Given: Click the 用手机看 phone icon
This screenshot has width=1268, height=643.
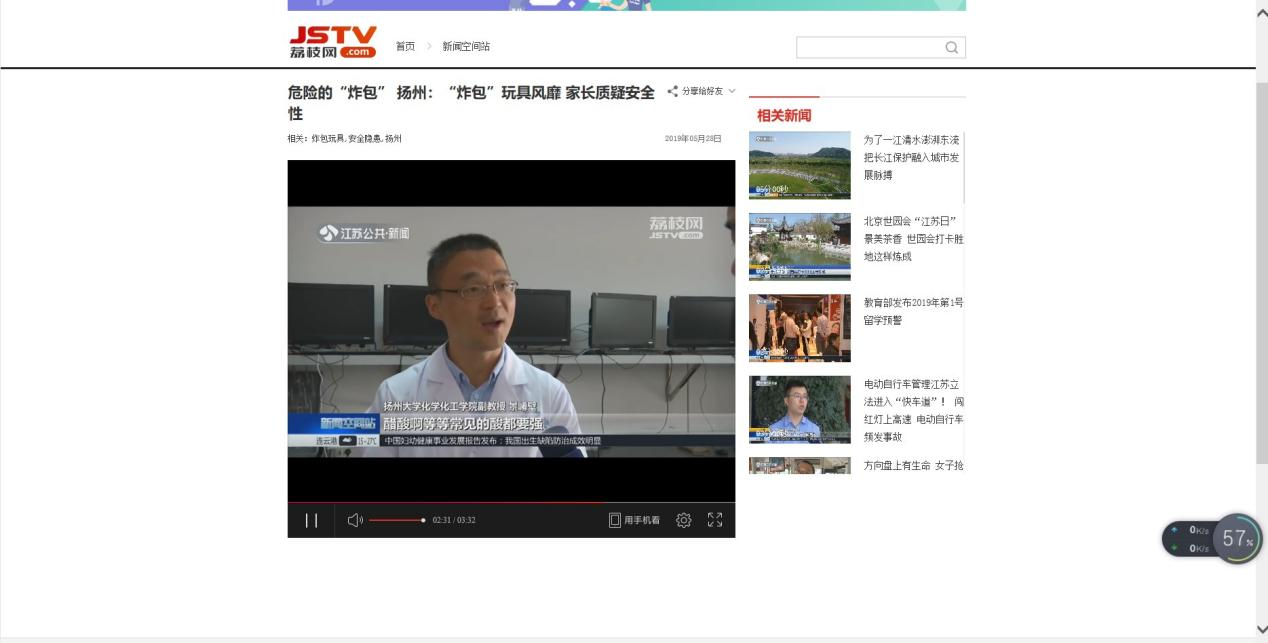Looking at the screenshot, I should pos(615,520).
